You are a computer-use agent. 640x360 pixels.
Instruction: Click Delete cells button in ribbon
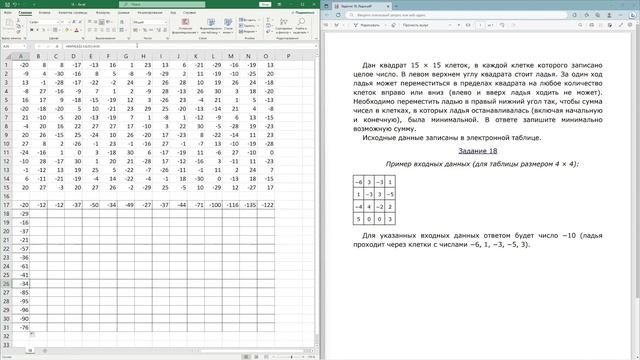click(x=248, y=25)
